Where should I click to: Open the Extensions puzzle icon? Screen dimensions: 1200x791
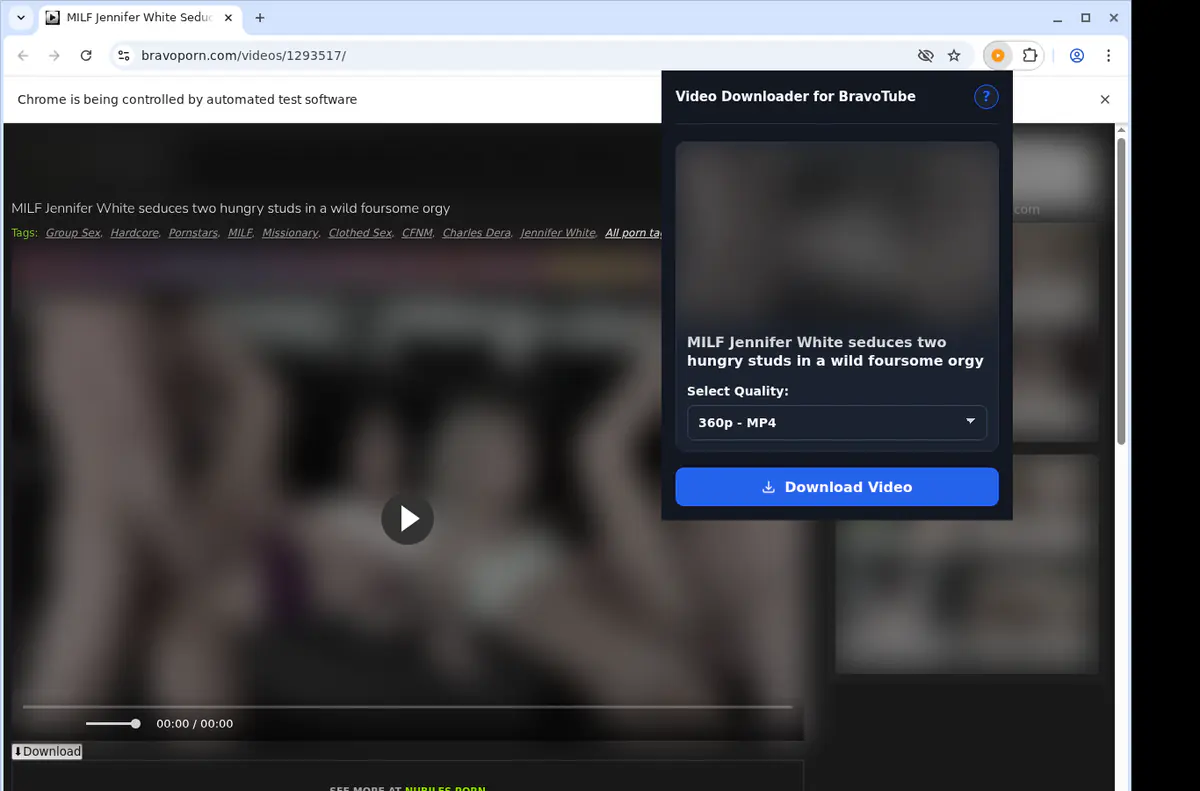[x=1030, y=56]
